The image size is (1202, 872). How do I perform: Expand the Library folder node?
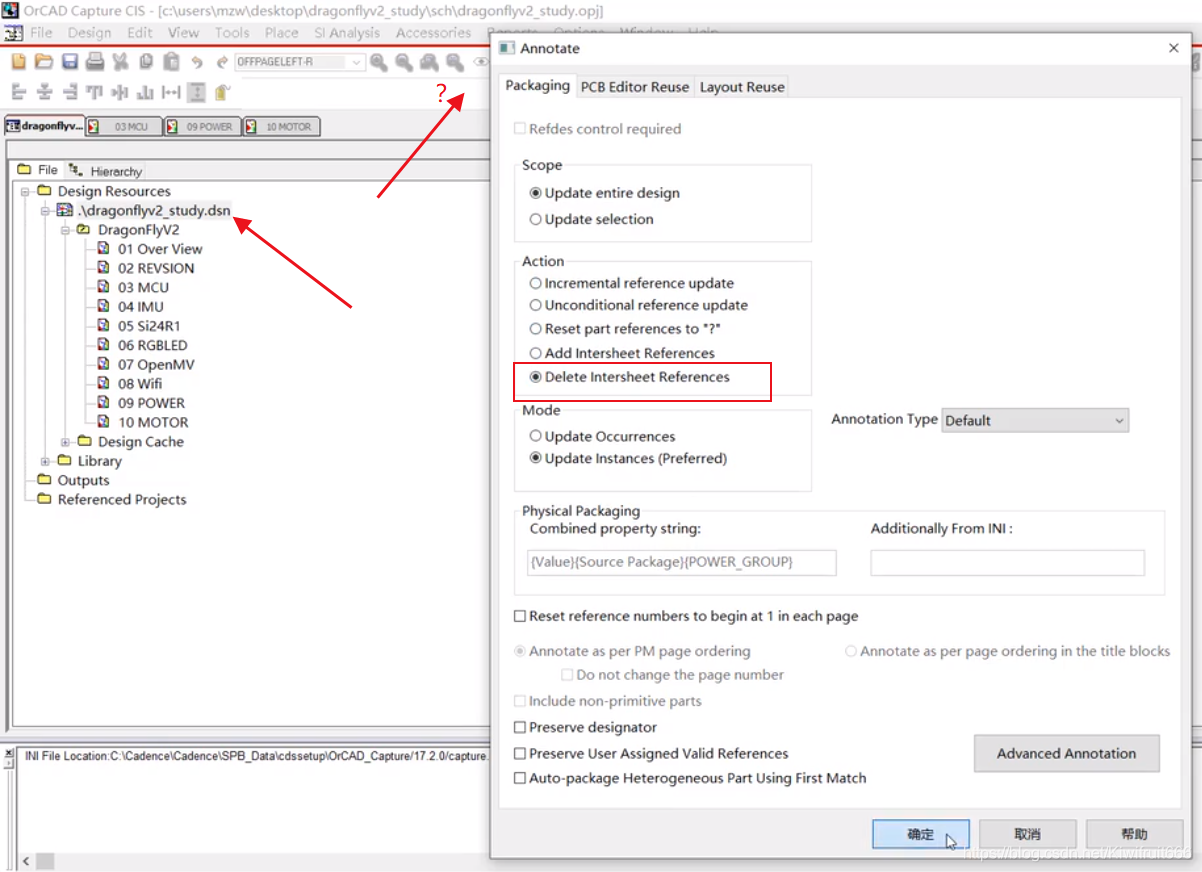(46, 461)
